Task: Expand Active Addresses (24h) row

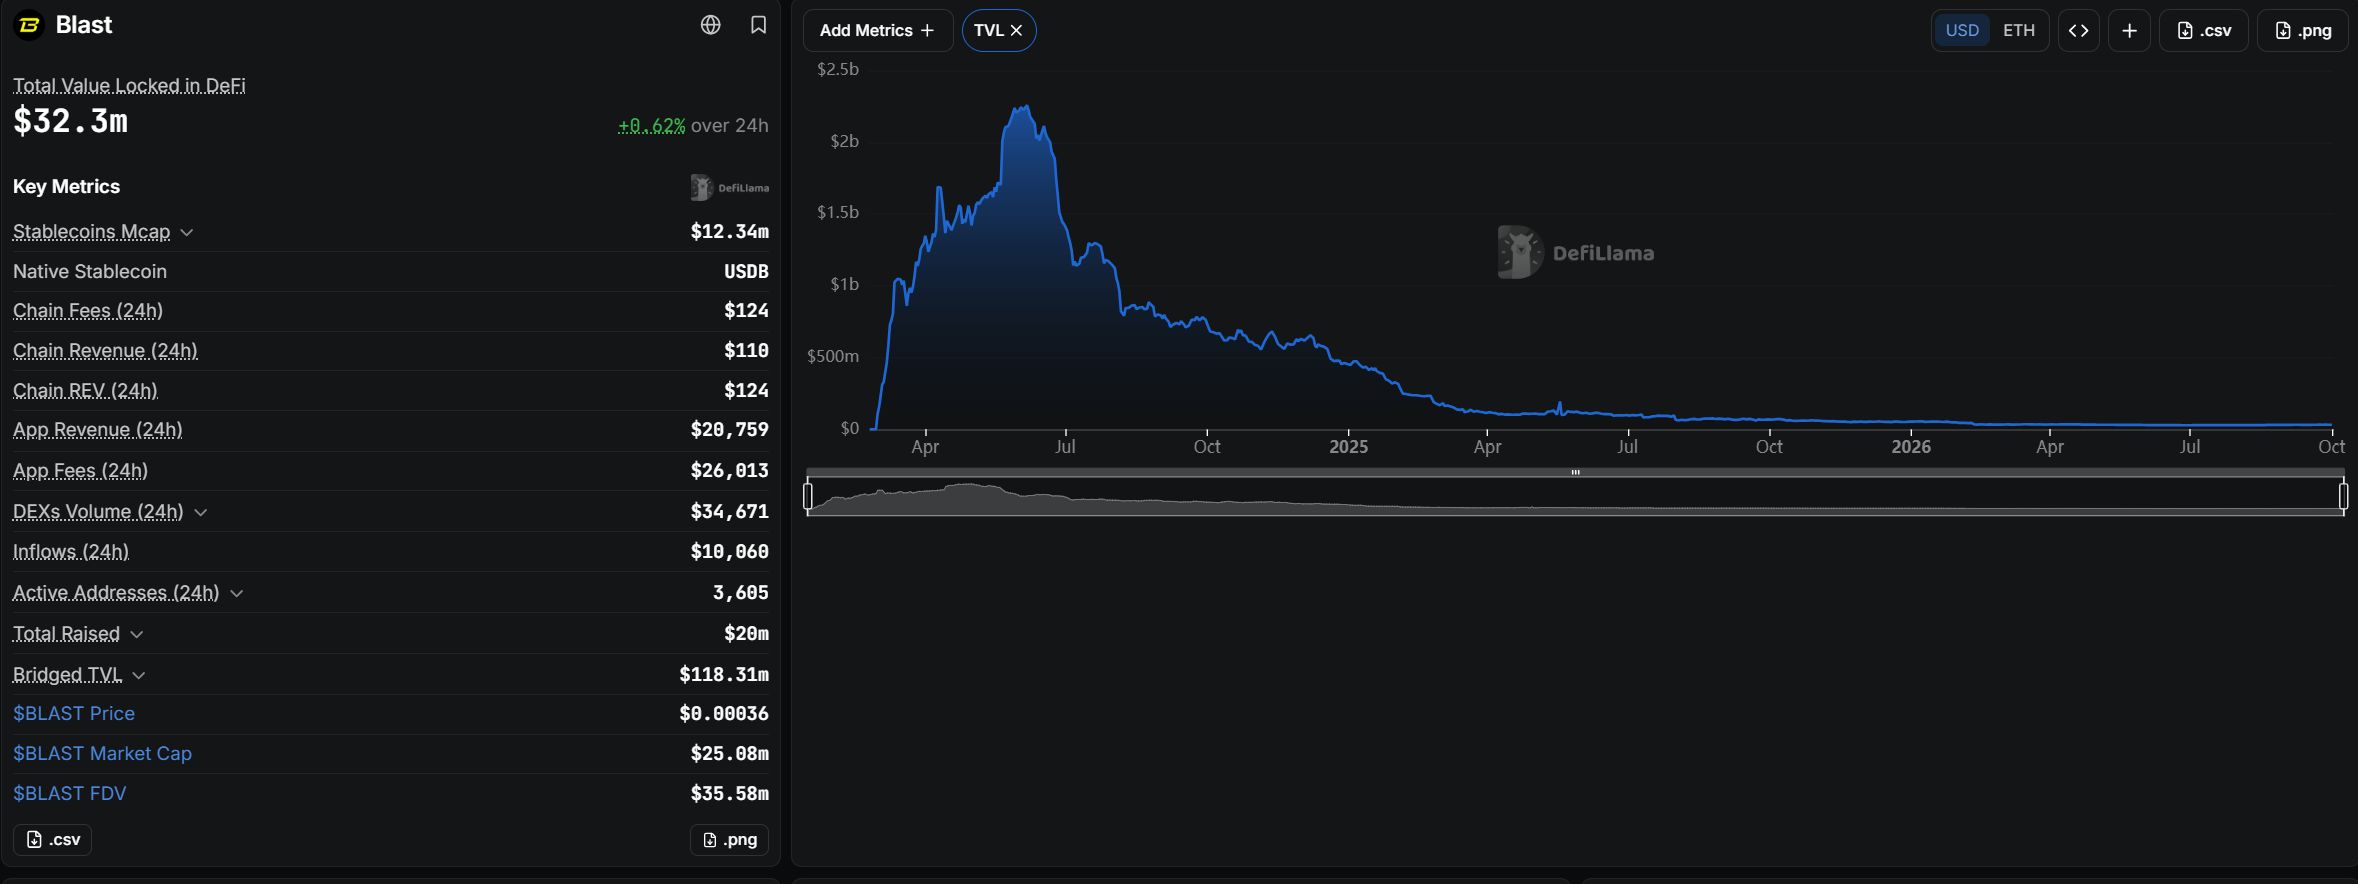Action: [236, 593]
